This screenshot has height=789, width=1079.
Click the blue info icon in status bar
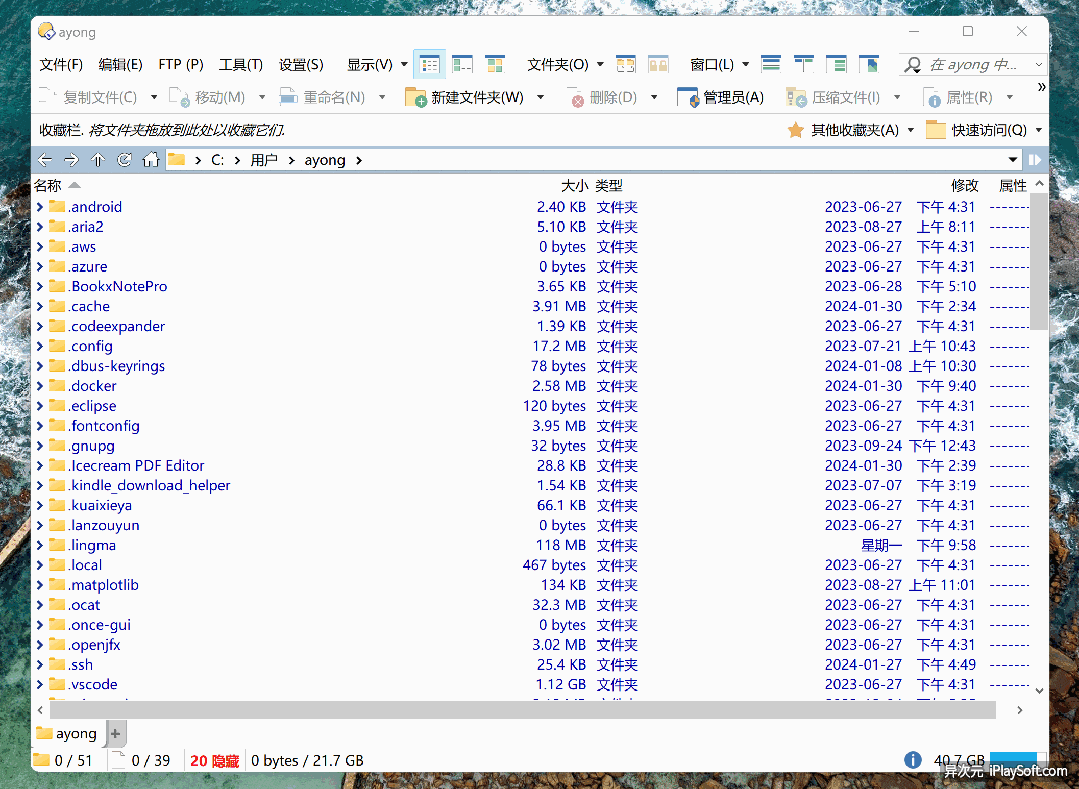(x=912, y=760)
